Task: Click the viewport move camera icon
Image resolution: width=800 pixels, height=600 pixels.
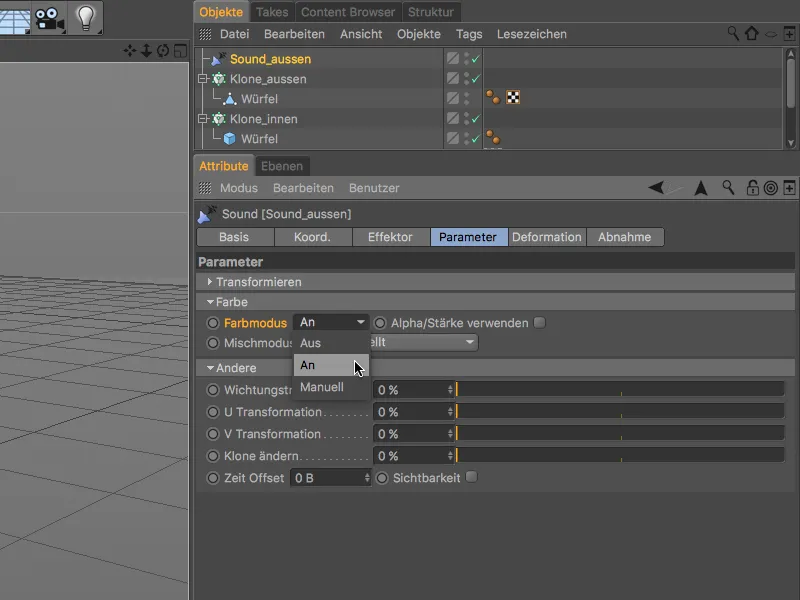Action: (130, 51)
